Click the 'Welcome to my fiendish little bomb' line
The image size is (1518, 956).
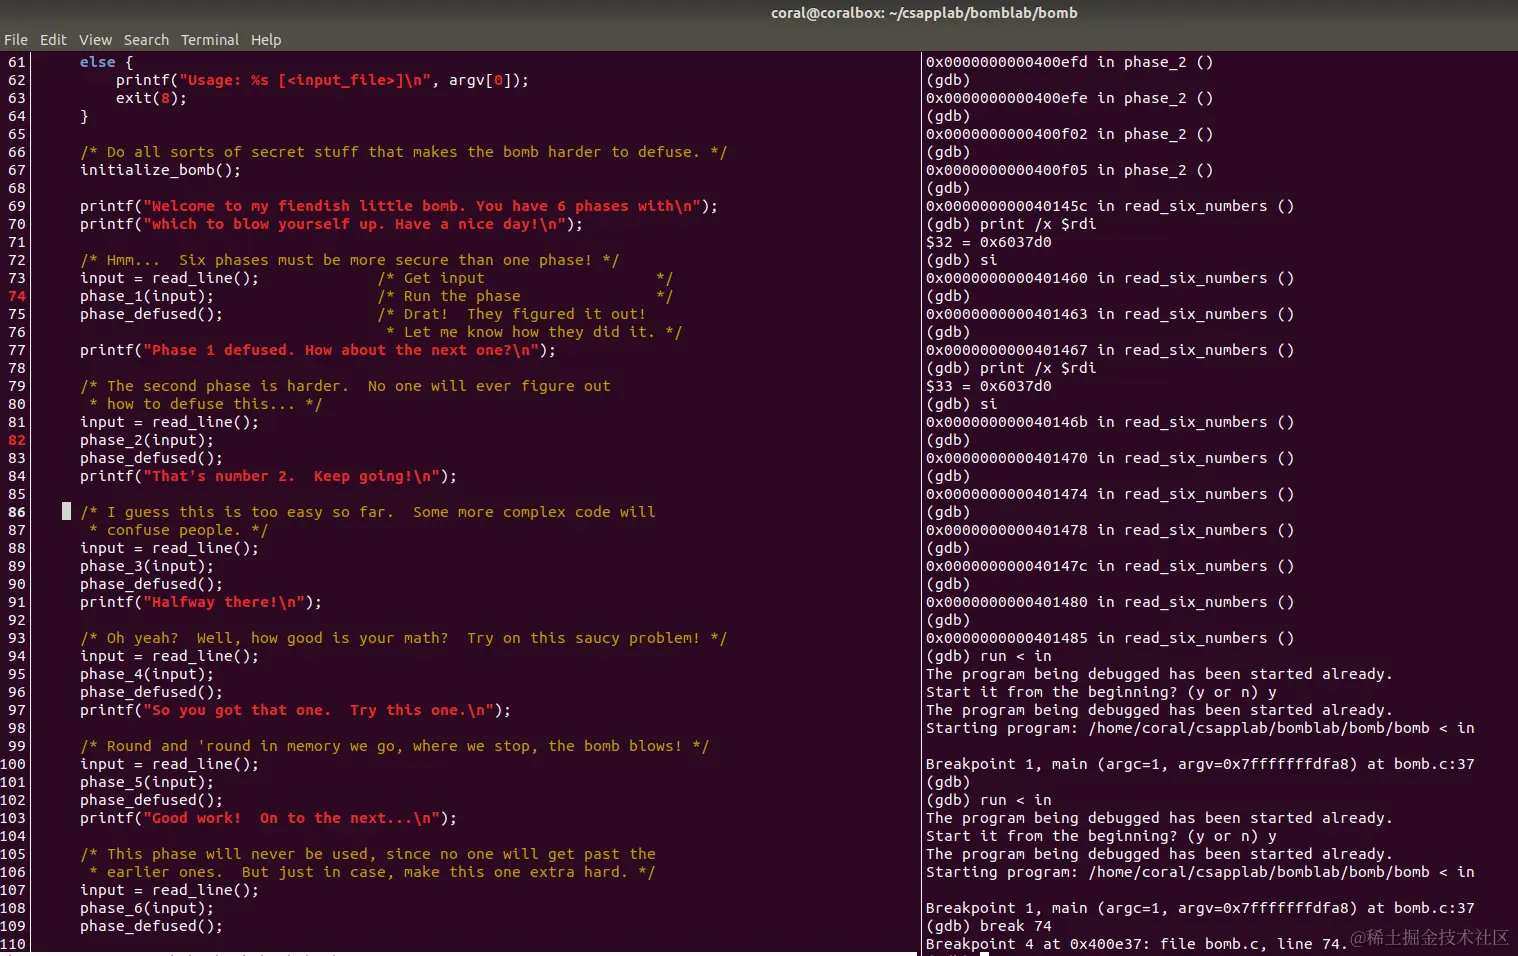[x=399, y=206]
